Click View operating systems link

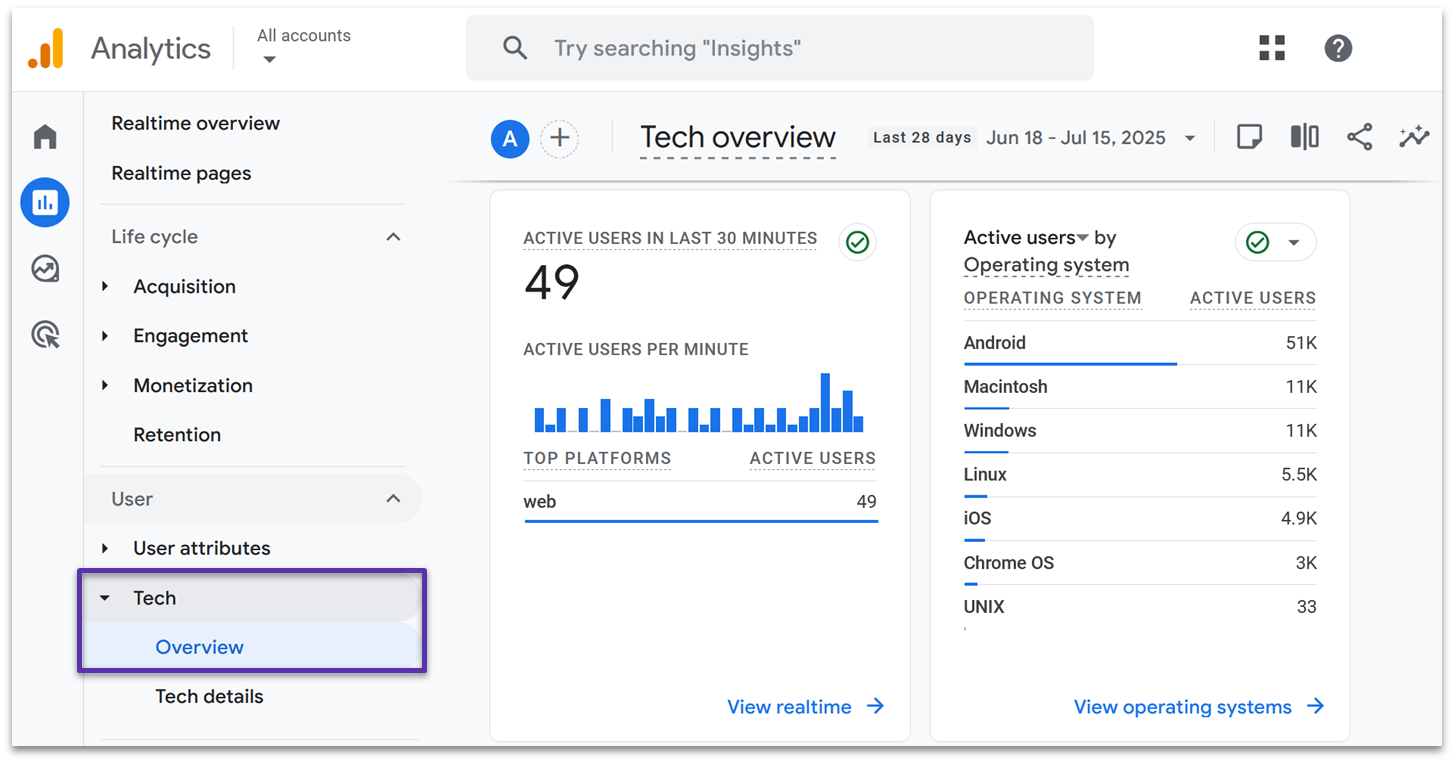point(1182,707)
